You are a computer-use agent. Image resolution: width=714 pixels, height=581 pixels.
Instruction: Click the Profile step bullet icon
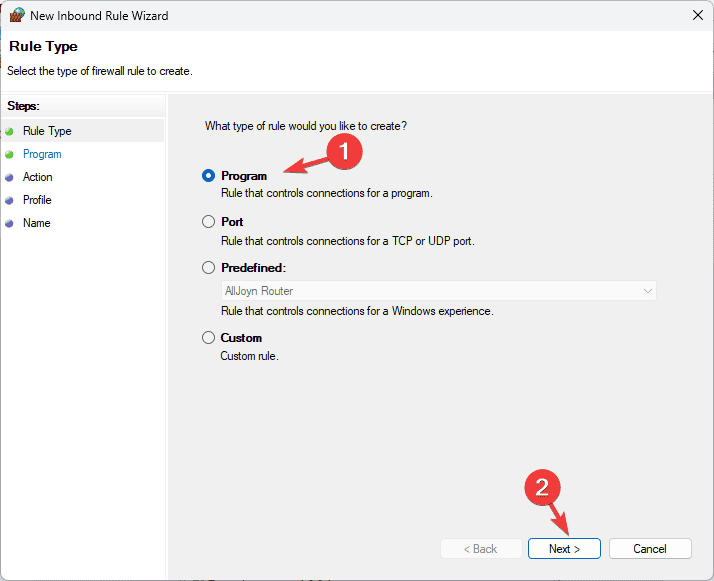pyautogui.click(x=10, y=200)
